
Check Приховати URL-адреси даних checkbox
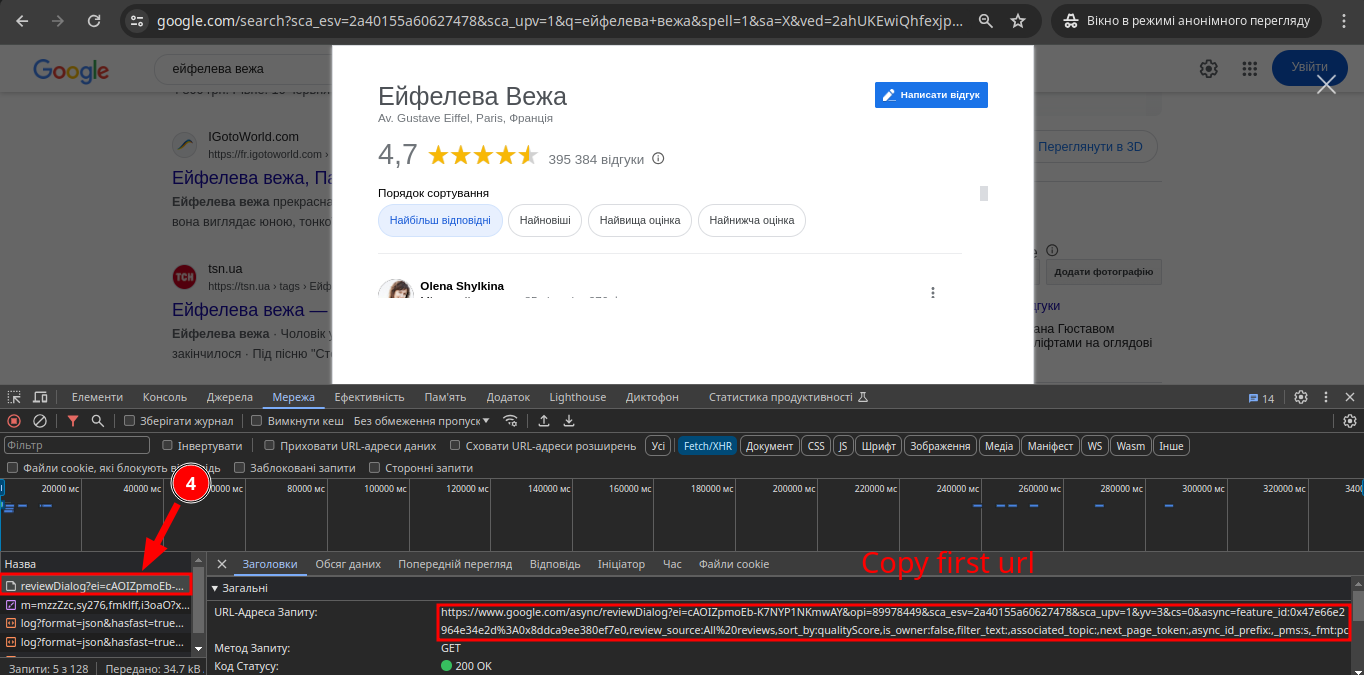270,445
